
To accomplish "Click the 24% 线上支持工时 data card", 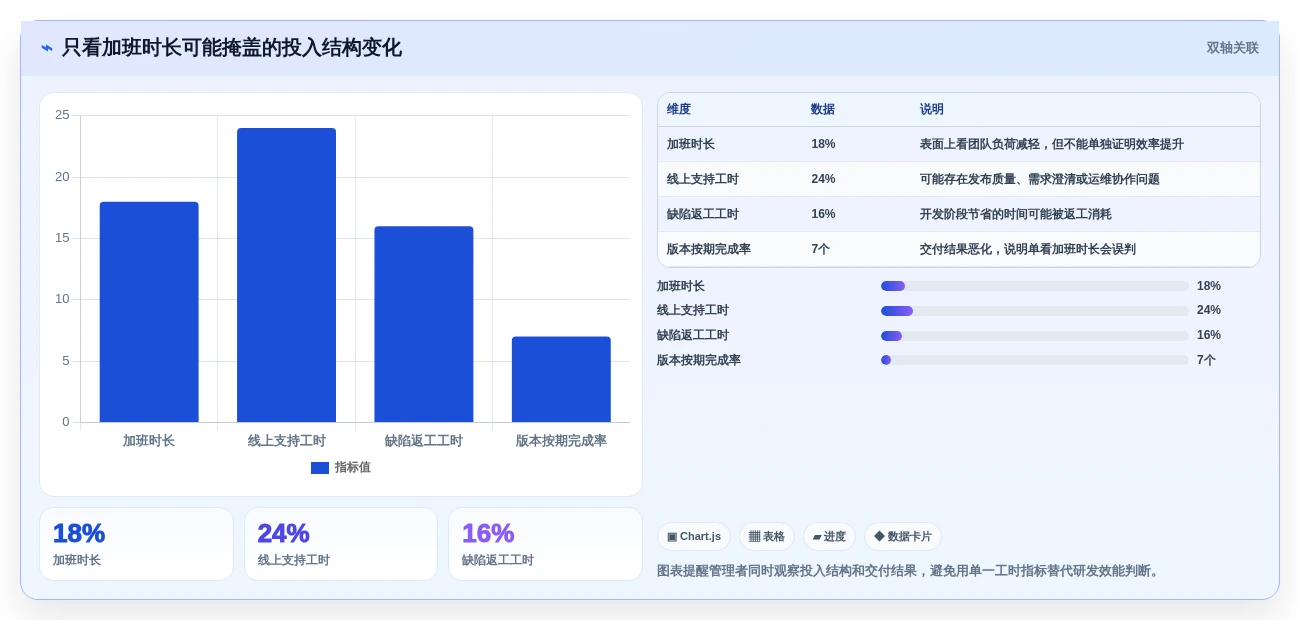I will pos(341,544).
